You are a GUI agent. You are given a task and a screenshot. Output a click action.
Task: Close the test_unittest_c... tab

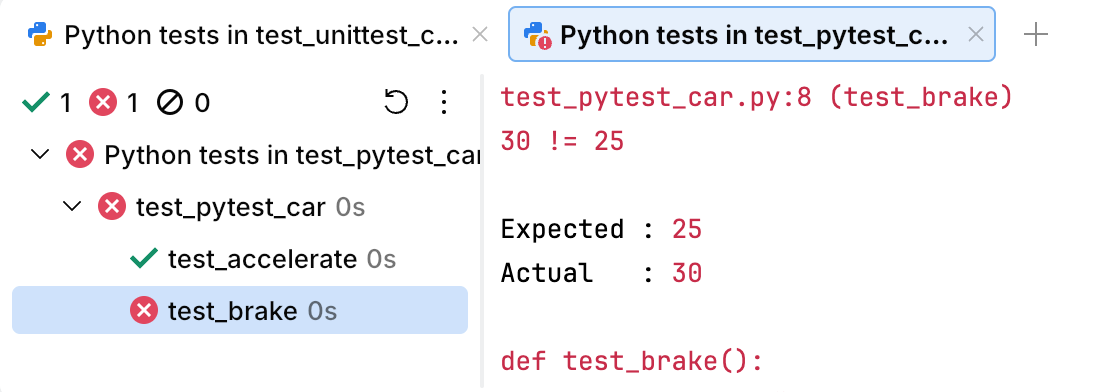(x=480, y=34)
